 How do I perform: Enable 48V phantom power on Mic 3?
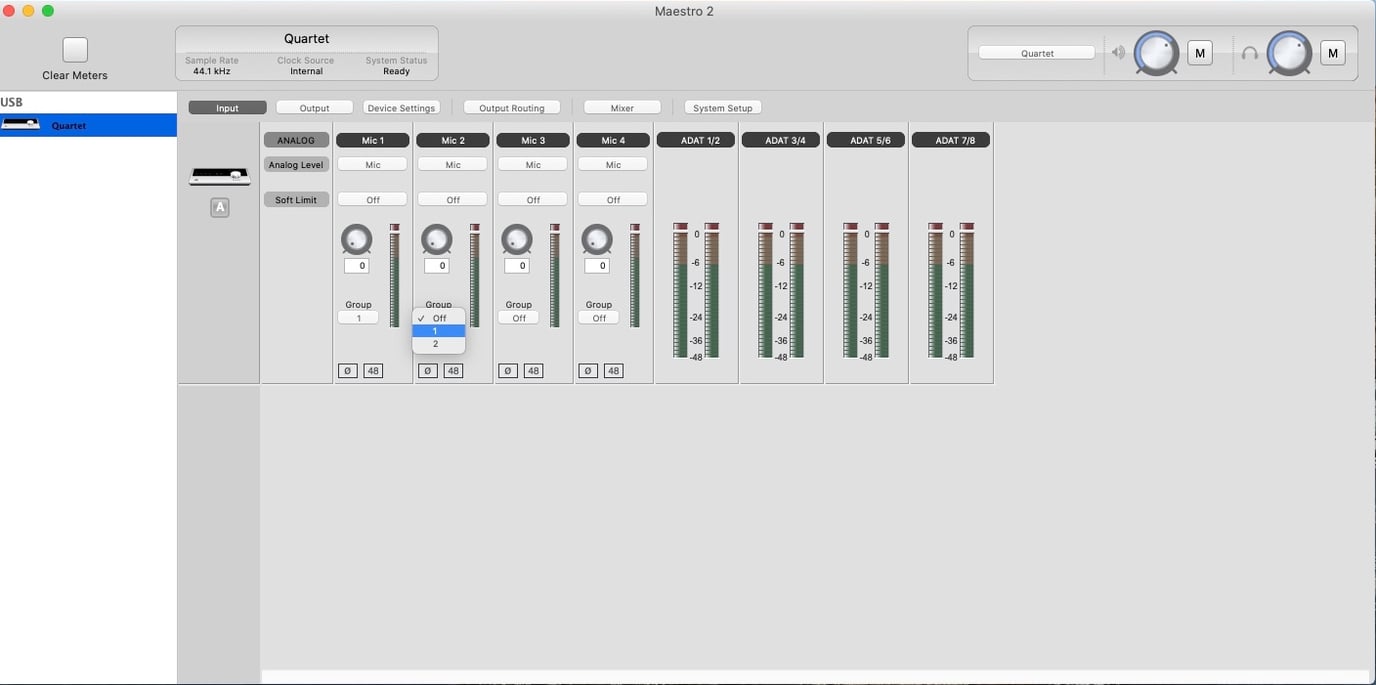533,371
